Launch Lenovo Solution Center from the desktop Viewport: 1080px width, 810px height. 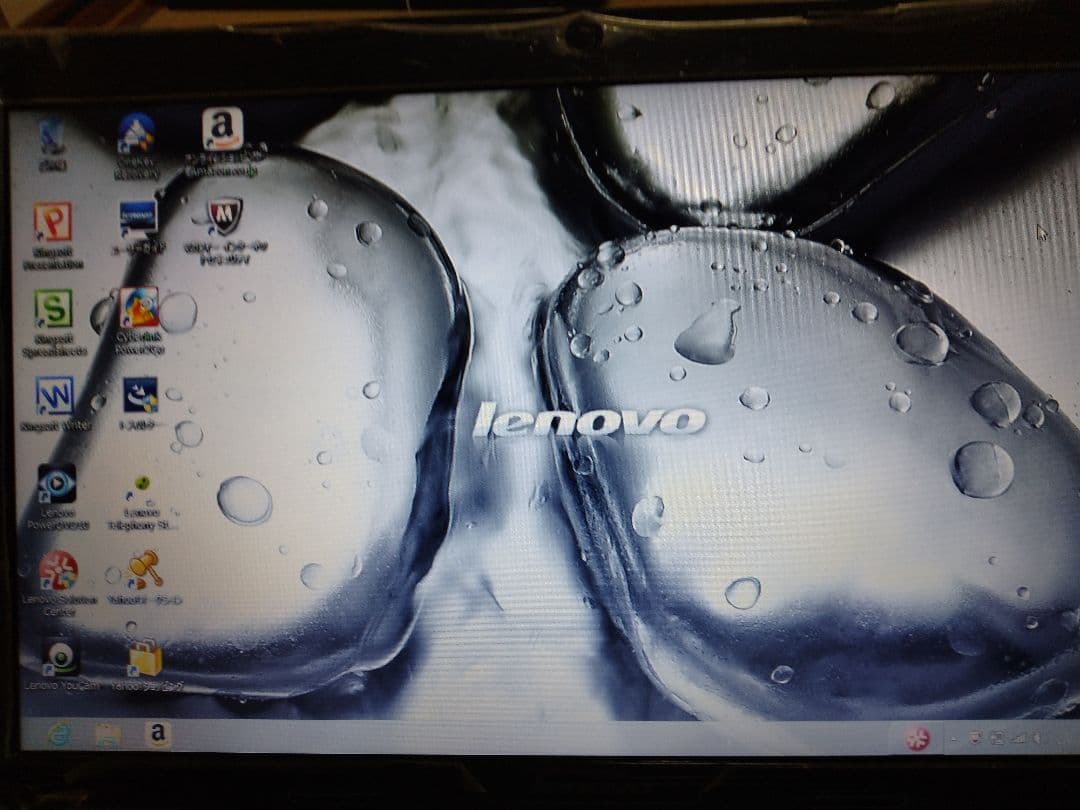point(59,583)
